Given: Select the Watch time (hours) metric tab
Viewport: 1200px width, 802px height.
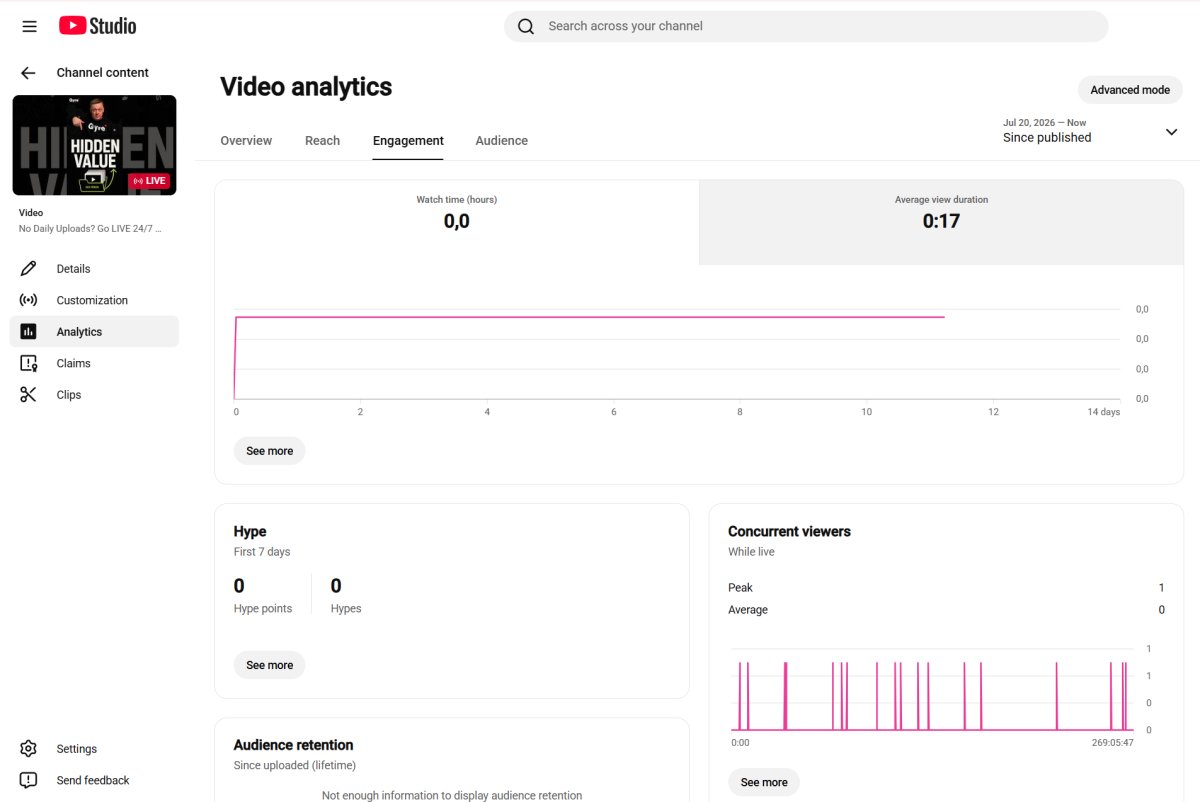Looking at the screenshot, I should pos(457,223).
